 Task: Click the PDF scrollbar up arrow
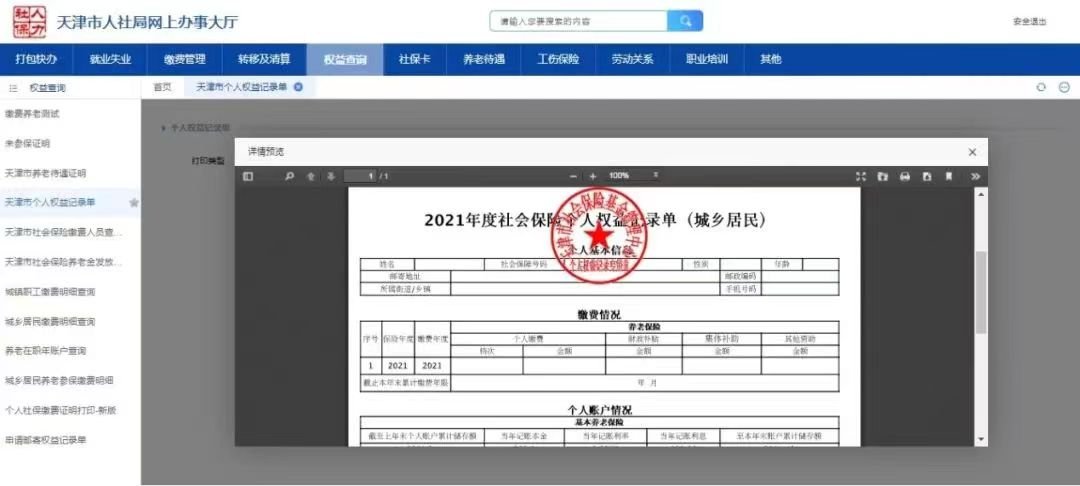tap(981, 193)
